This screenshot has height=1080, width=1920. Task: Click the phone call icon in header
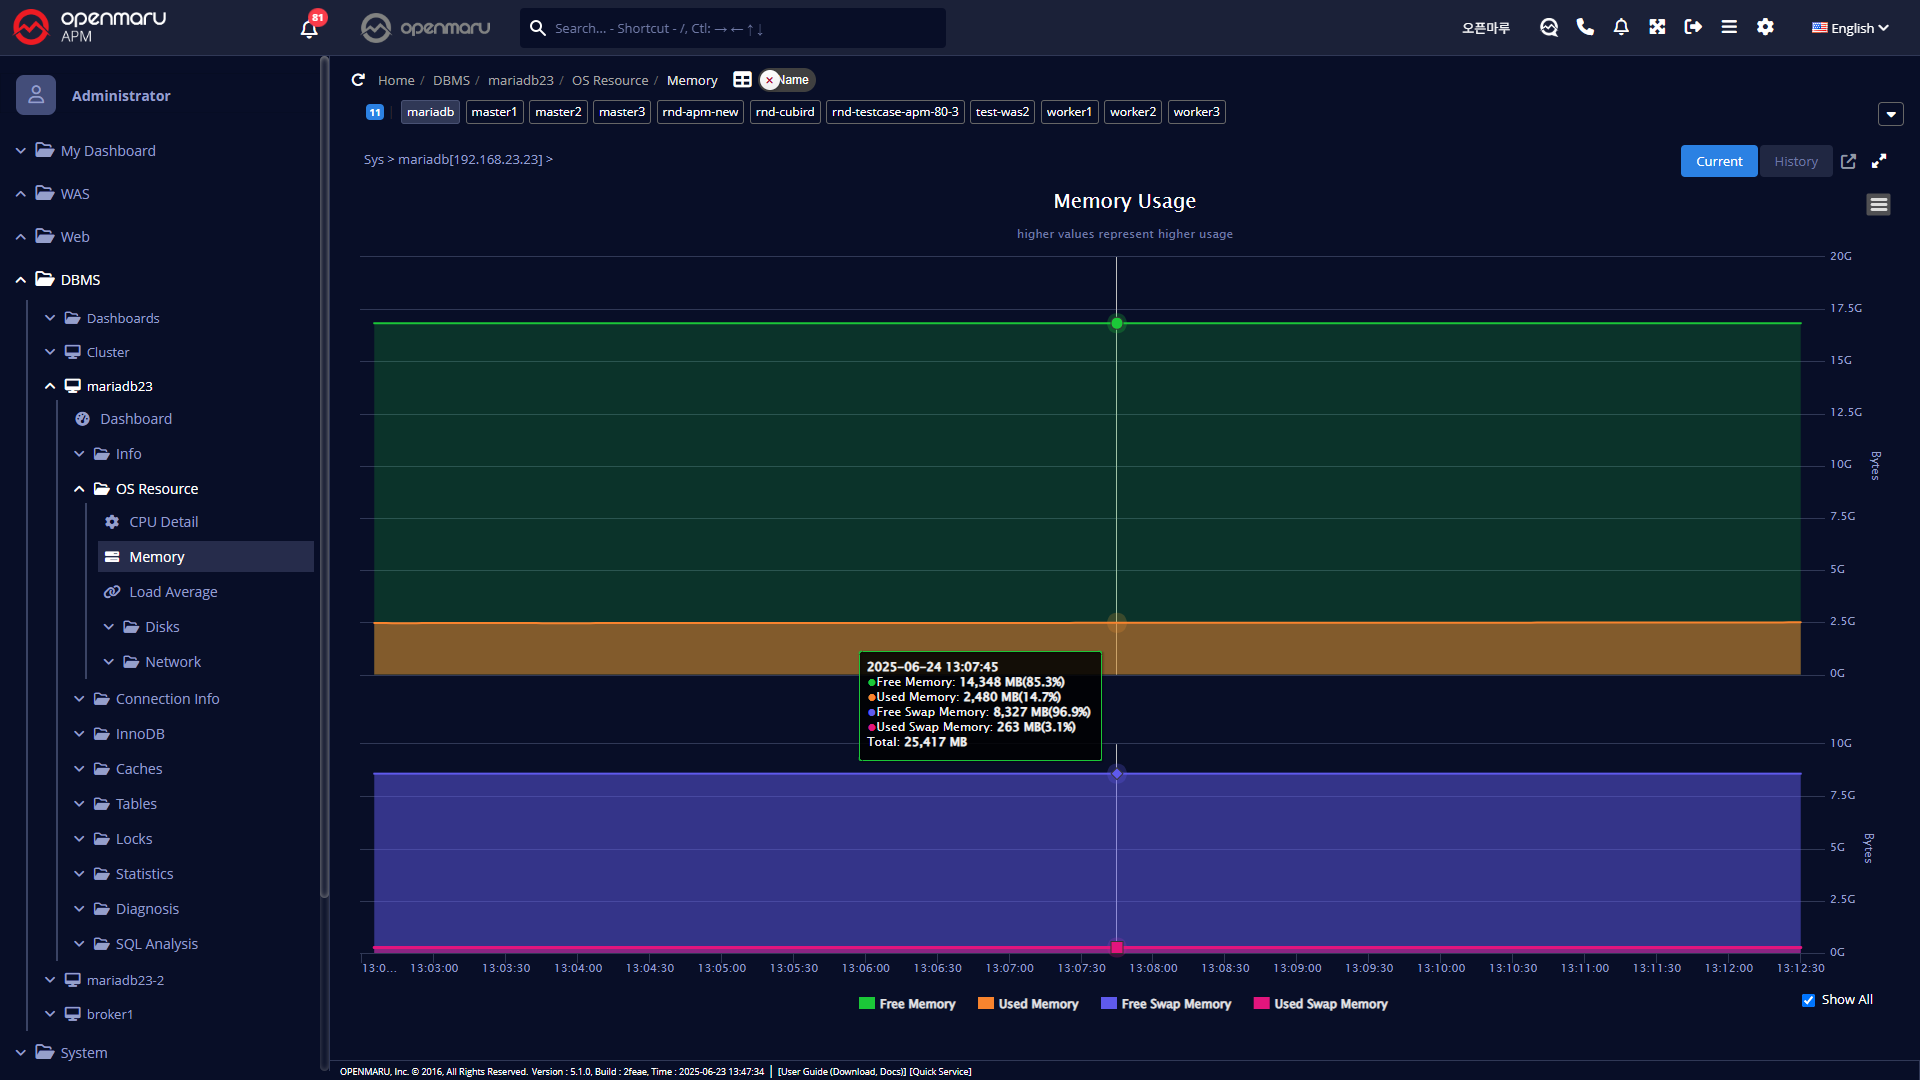1585,27
